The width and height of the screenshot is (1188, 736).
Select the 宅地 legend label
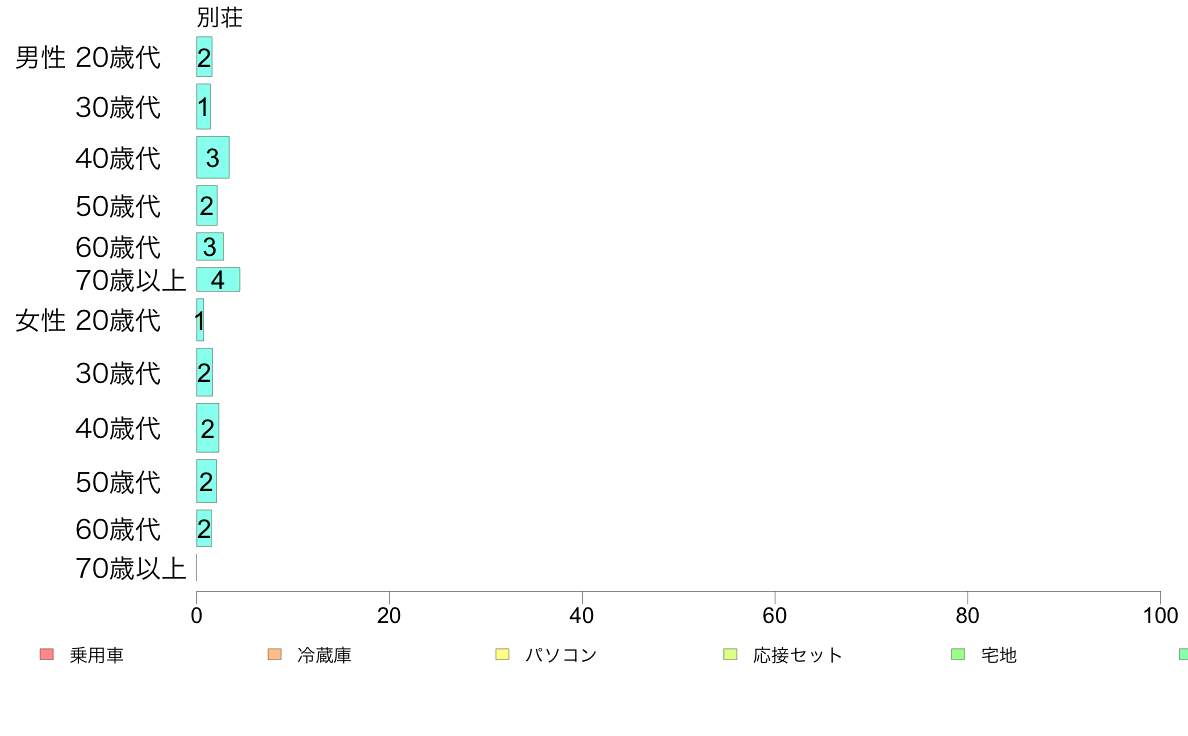point(999,655)
